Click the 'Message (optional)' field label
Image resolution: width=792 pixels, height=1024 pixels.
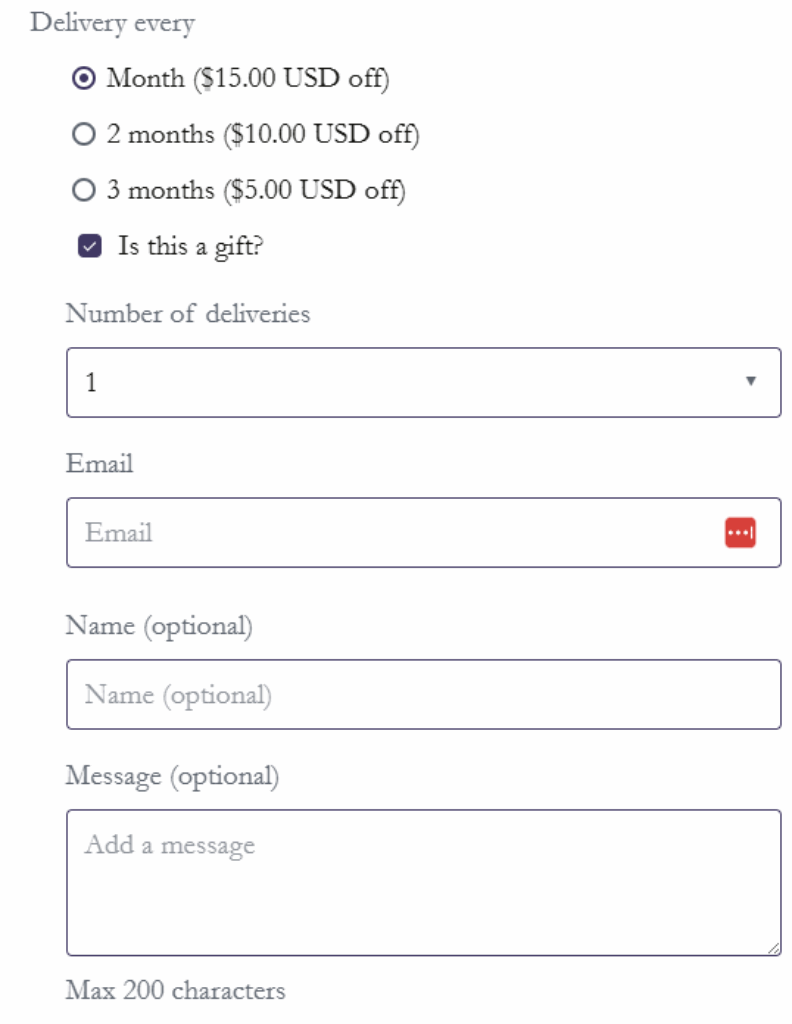(x=172, y=776)
